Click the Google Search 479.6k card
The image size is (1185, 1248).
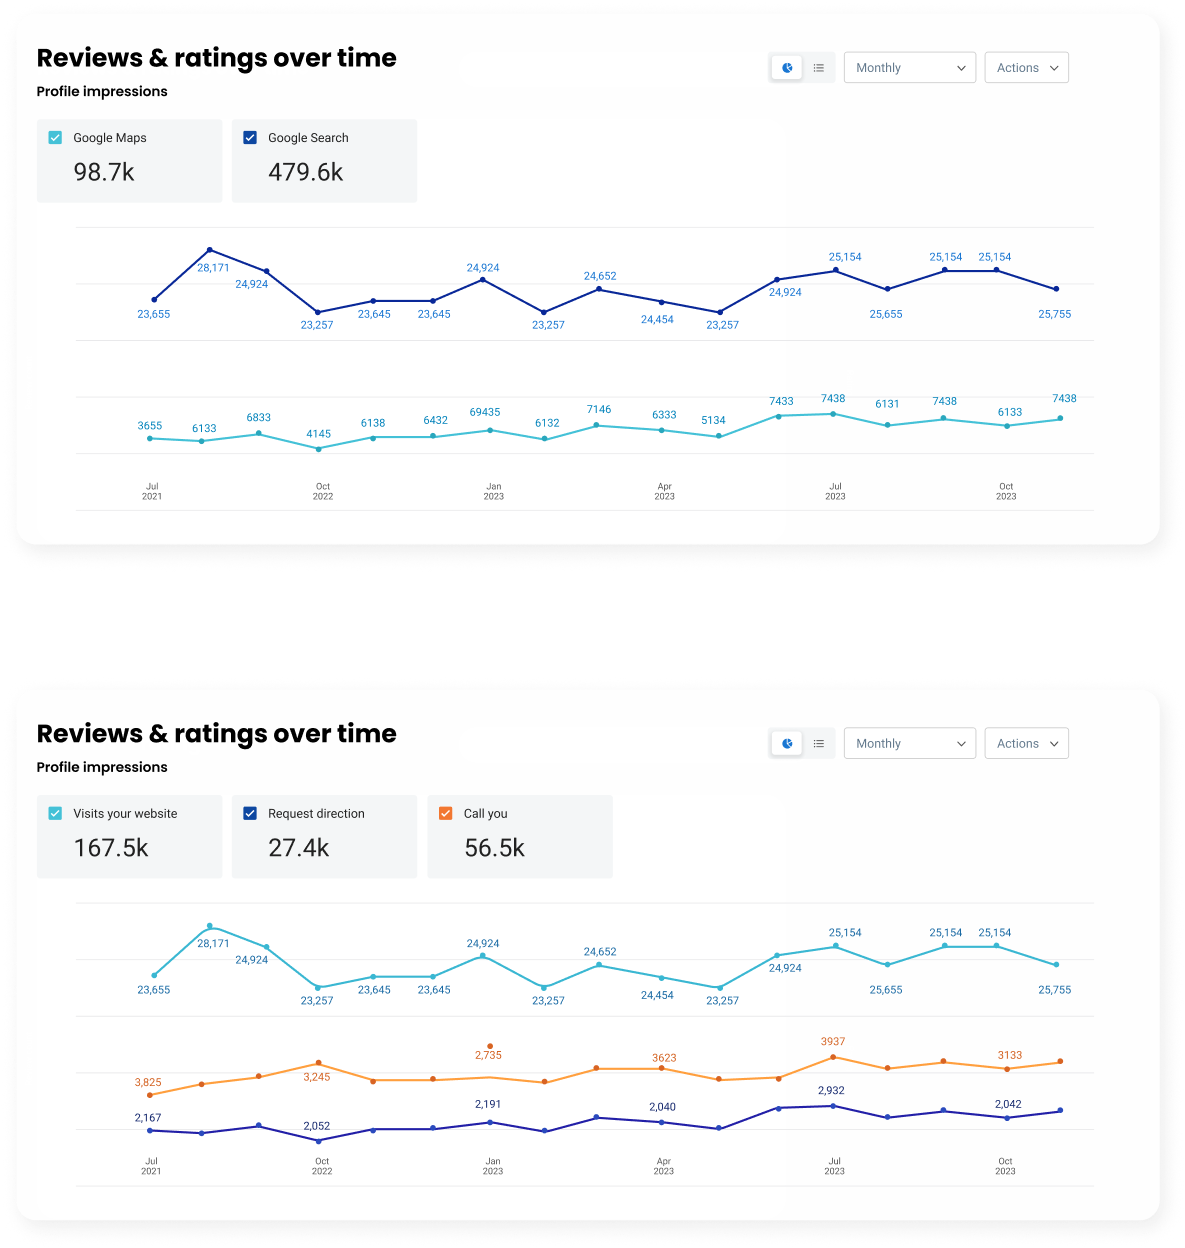click(324, 161)
